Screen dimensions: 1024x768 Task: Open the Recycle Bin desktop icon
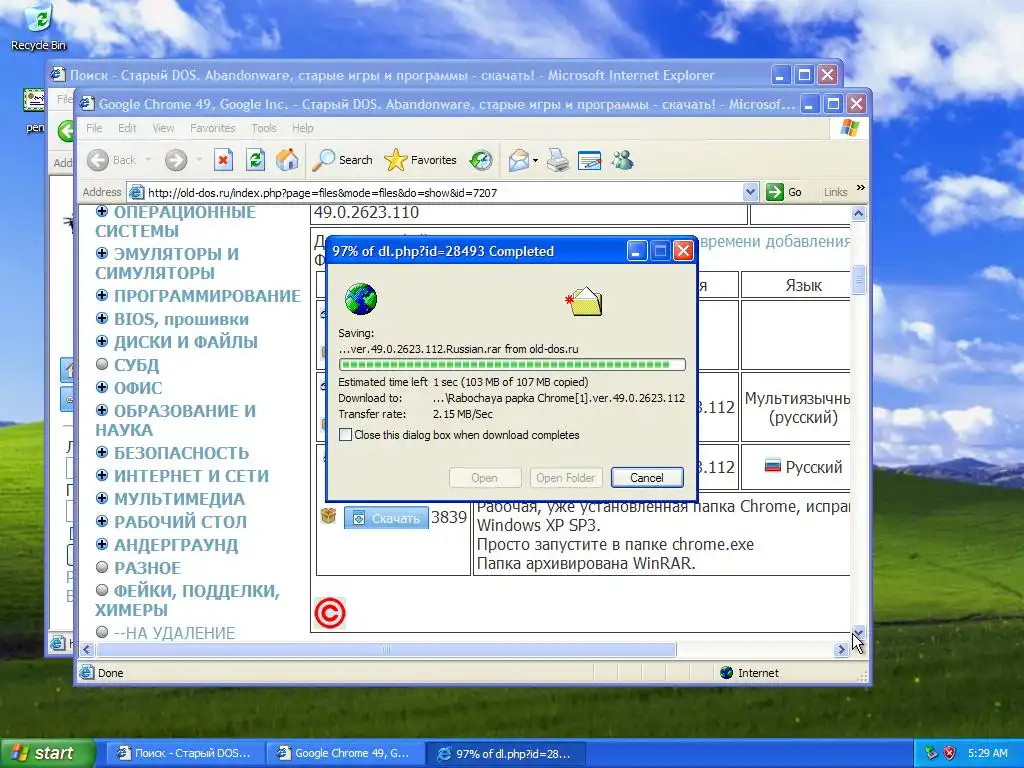[38, 26]
